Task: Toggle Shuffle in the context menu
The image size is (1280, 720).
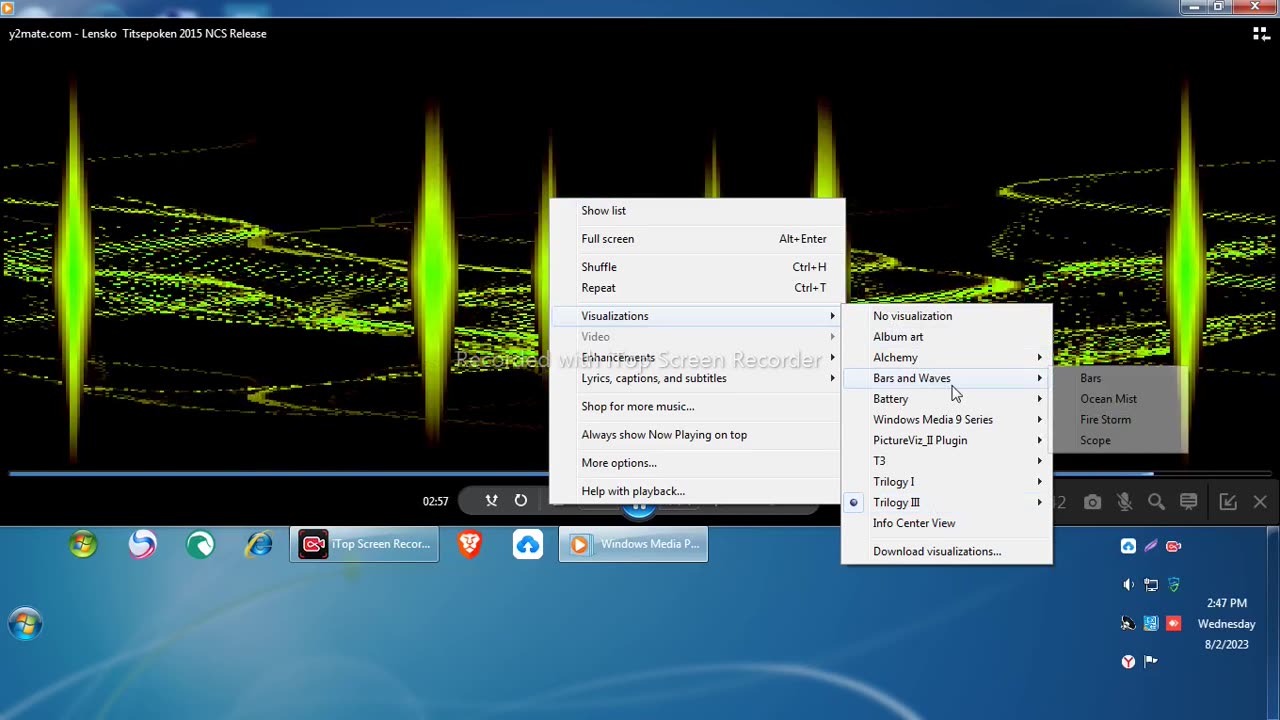Action: tap(697, 267)
